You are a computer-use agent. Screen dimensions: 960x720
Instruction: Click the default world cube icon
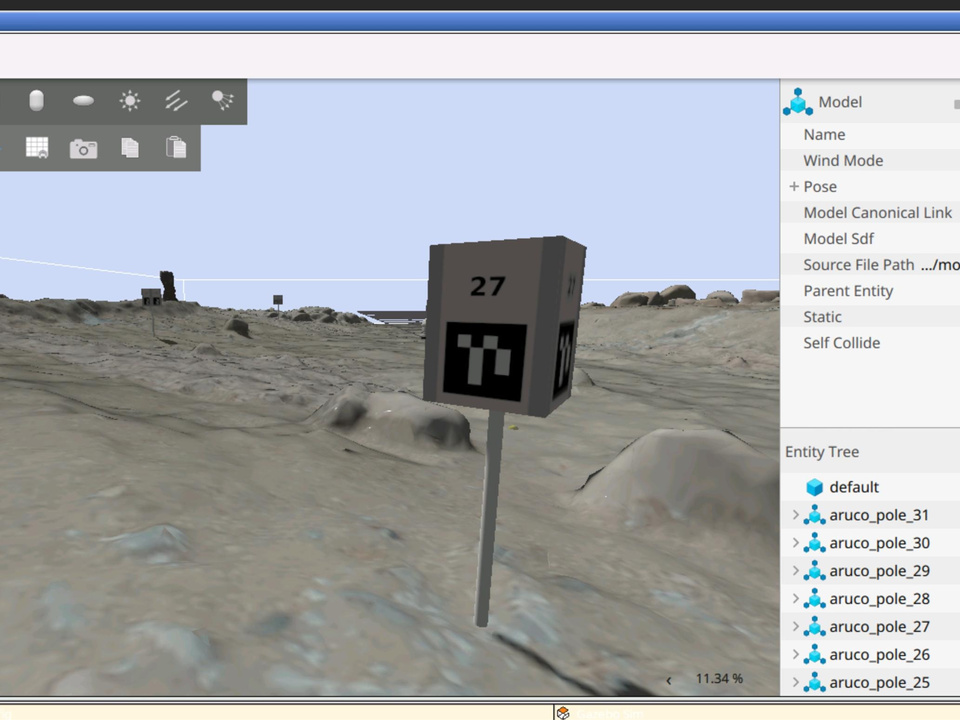(814, 487)
